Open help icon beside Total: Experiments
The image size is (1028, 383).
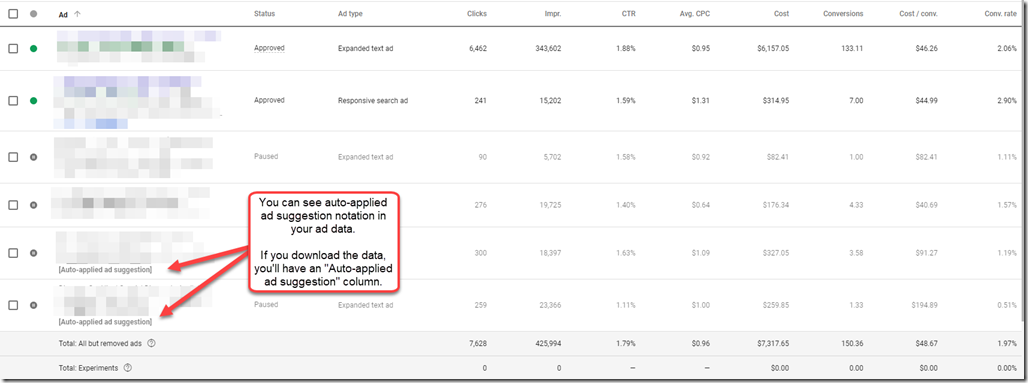tap(128, 368)
